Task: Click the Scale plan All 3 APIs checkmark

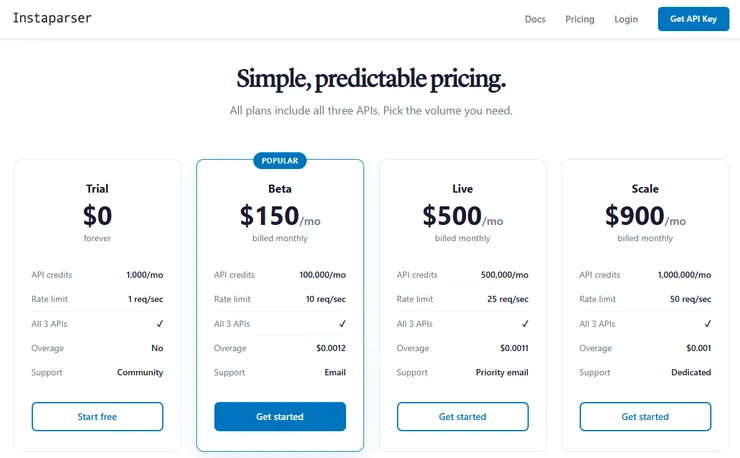Action: tap(707, 324)
